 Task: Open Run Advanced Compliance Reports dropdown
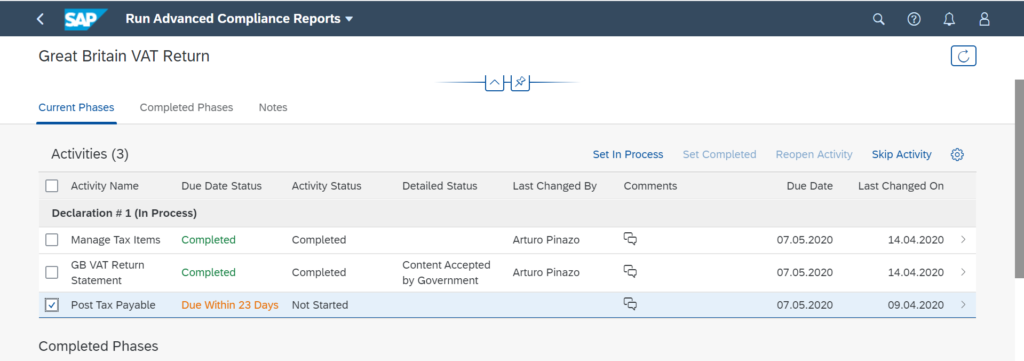point(239,19)
